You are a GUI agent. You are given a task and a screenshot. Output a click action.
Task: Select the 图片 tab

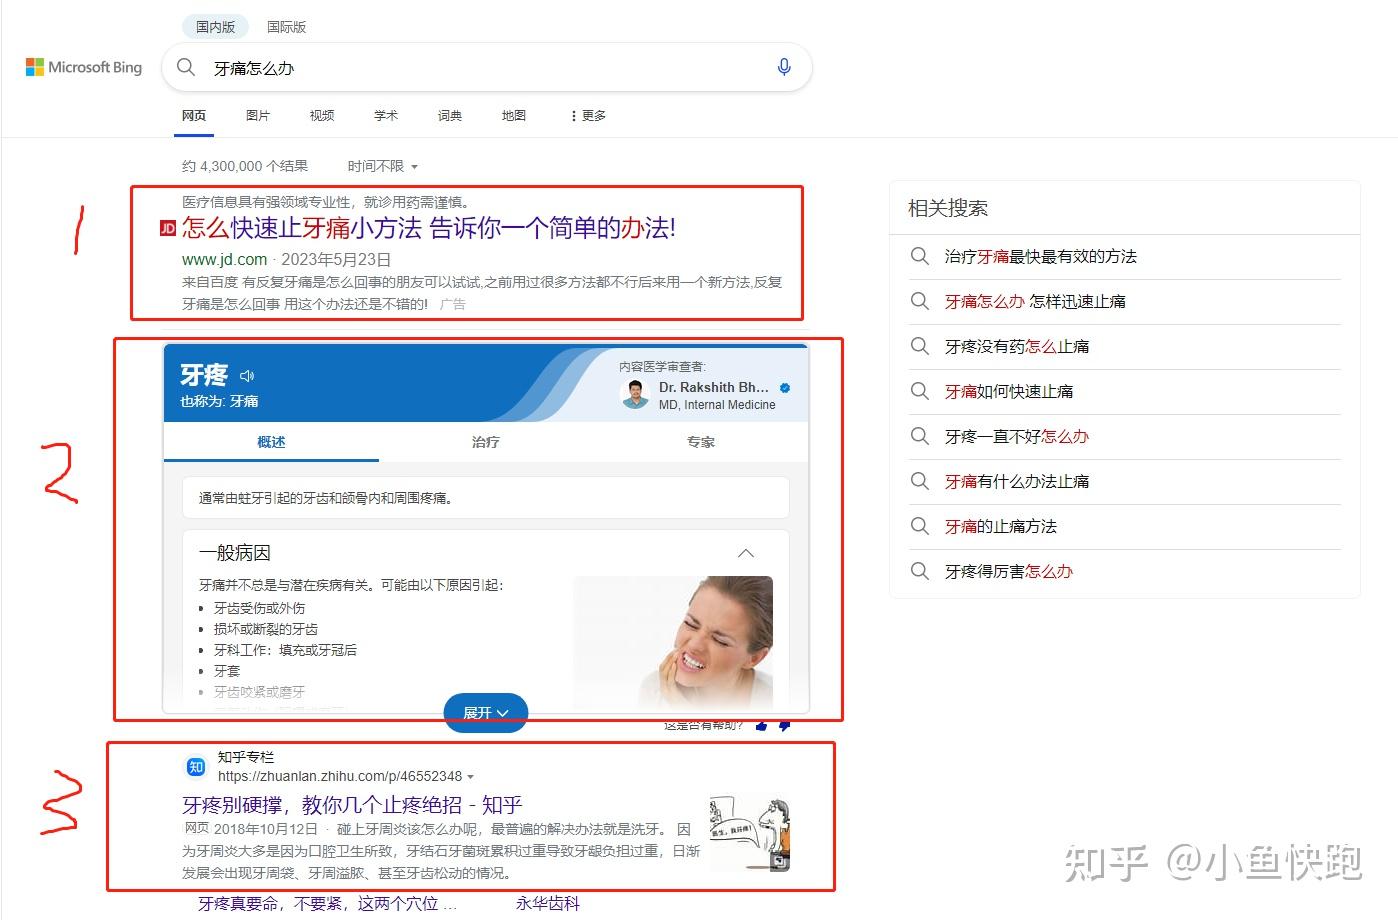click(258, 116)
